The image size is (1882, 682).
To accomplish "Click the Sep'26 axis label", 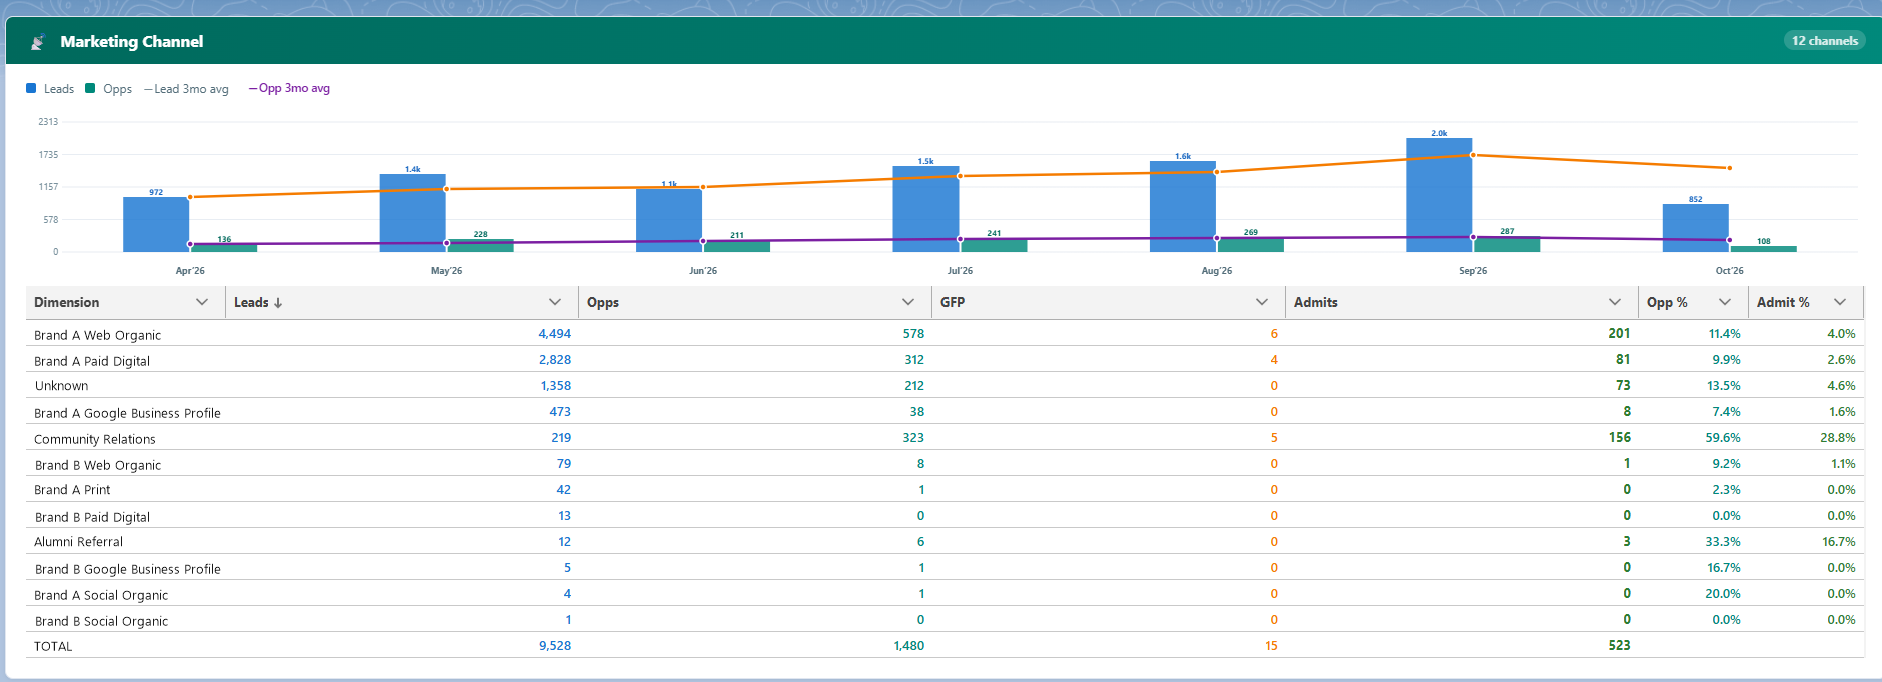I will coord(1473,271).
